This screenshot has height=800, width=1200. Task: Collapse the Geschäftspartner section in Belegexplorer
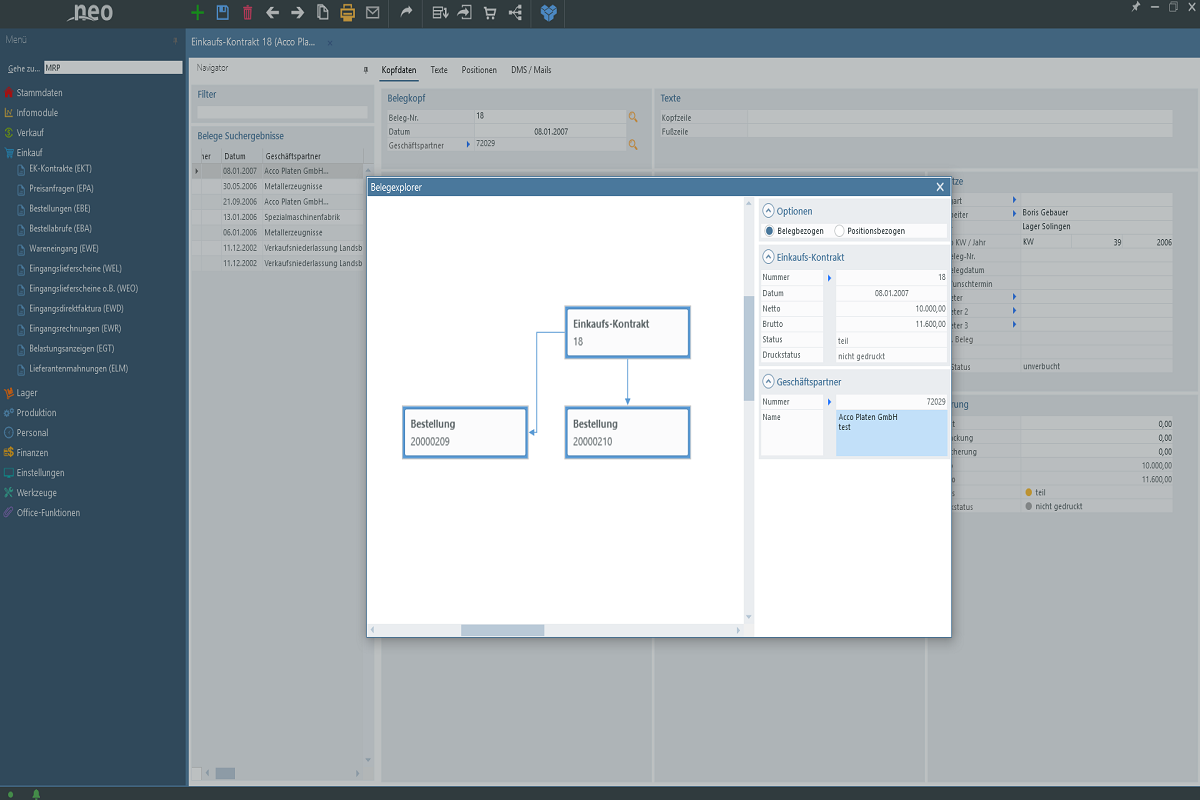(x=768, y=382)
